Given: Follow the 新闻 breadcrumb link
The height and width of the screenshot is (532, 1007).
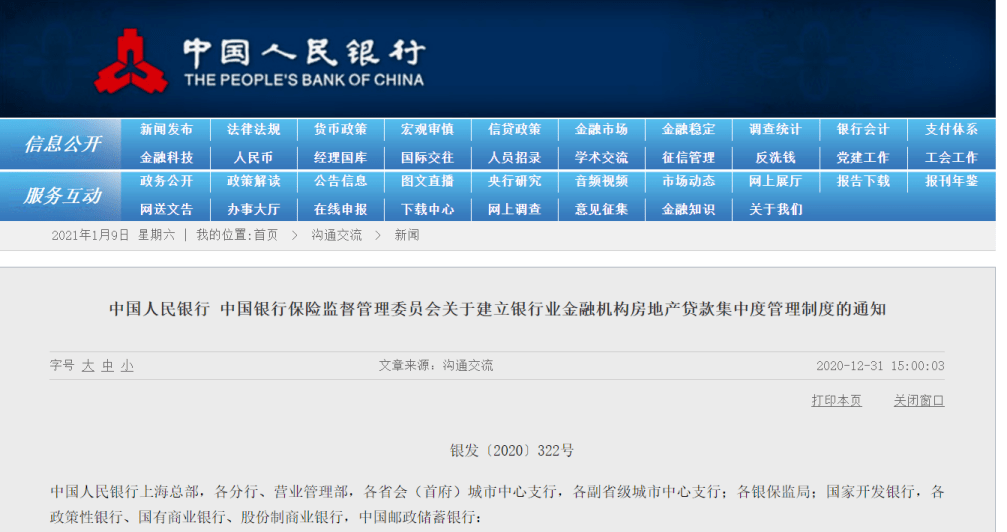Looking at the screenshot, I should [x=407, y=235].
